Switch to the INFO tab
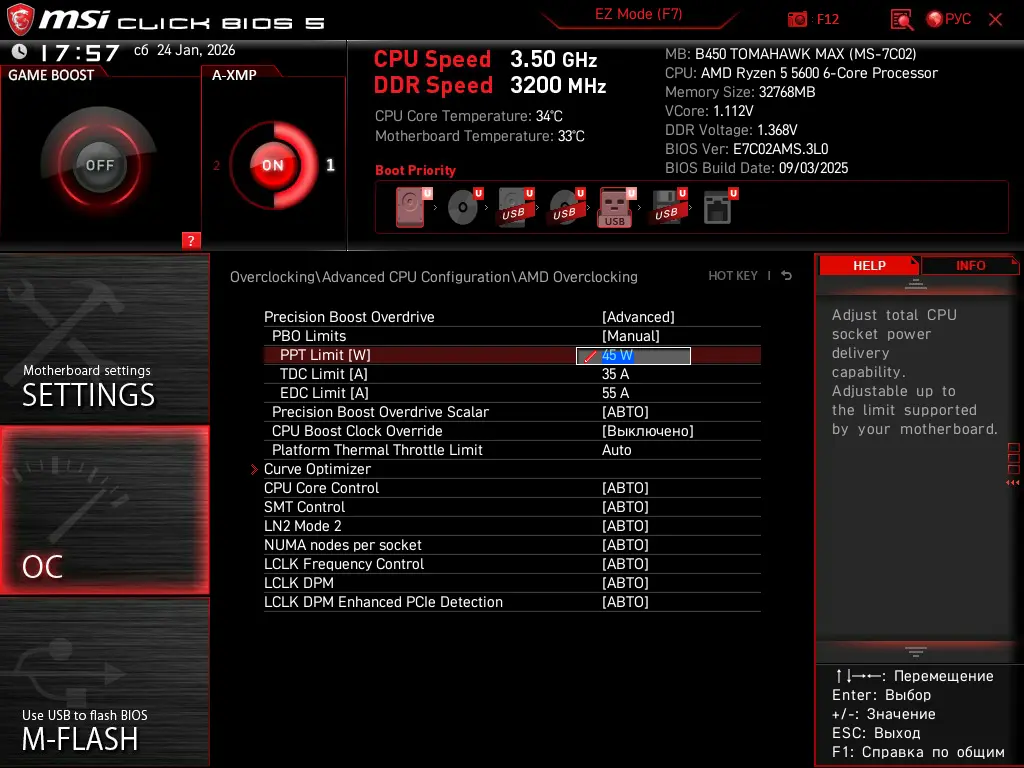 click(970, 265)
